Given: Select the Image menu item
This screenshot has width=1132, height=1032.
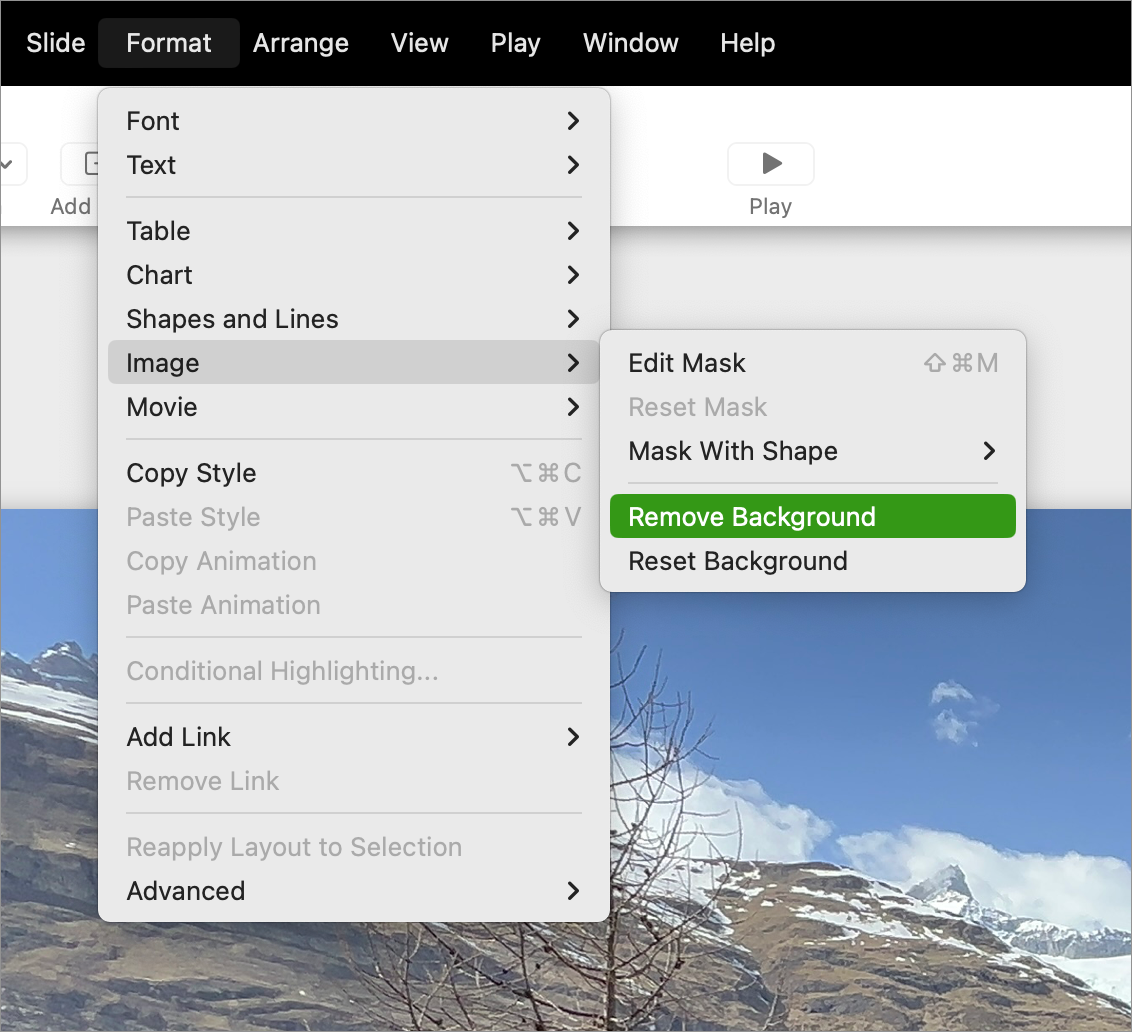Looking at the screenshot, I should pos(354,363).
